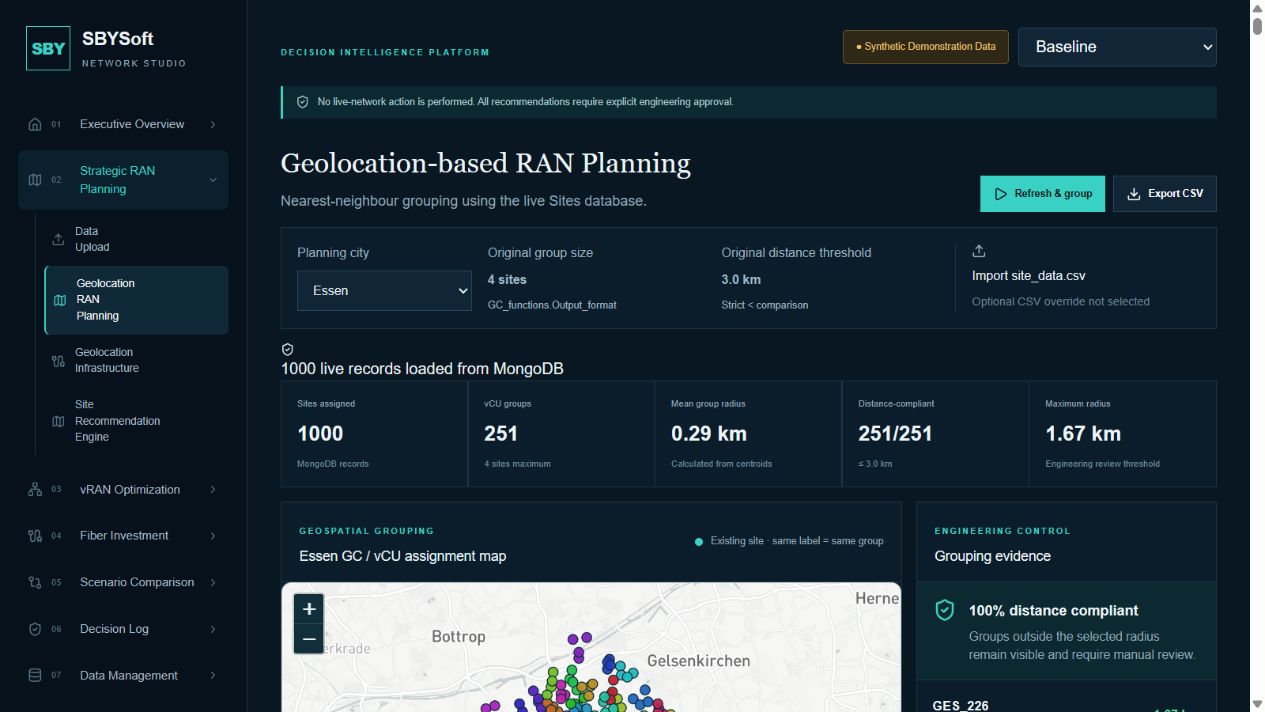Click the Mean group radius 0.29 km card
Screen dimensions: 1265x712
click(748, 433)
